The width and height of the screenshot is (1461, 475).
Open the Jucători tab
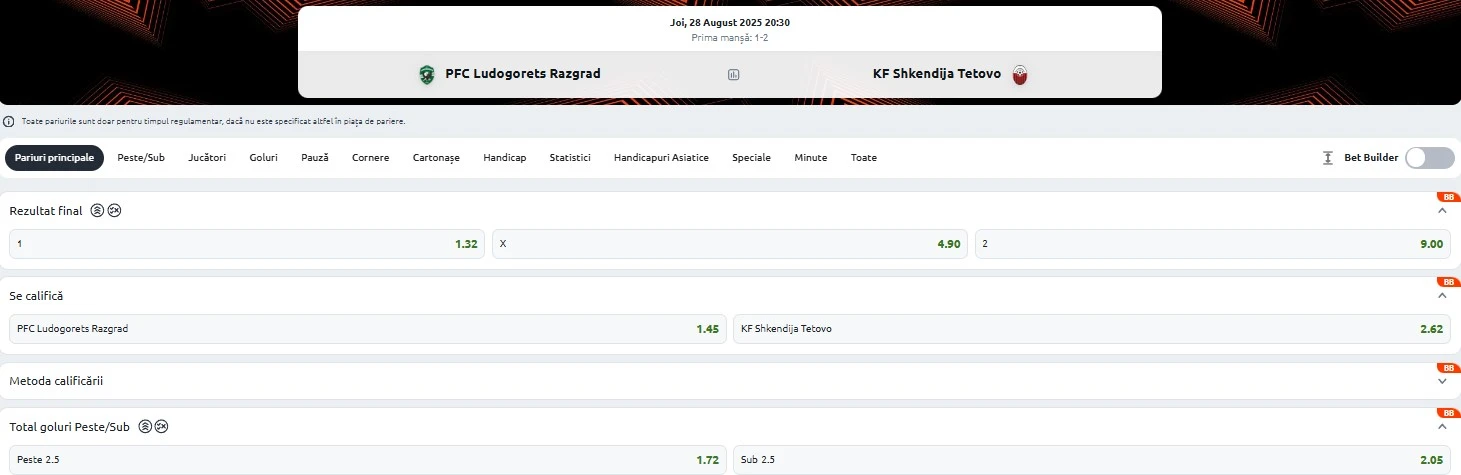click(x=207, y=158)
